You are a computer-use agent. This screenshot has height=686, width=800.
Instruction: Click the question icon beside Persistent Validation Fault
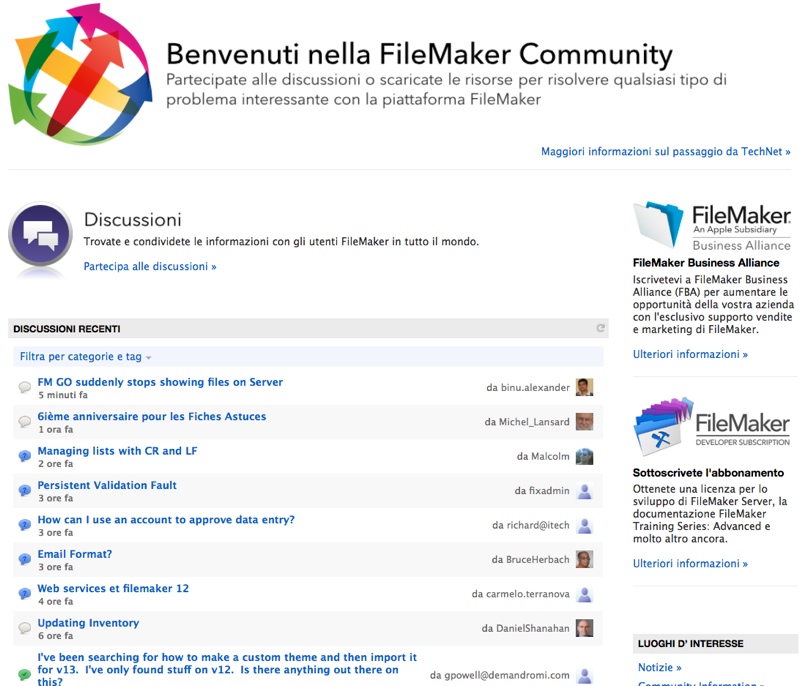click(24, 491)
